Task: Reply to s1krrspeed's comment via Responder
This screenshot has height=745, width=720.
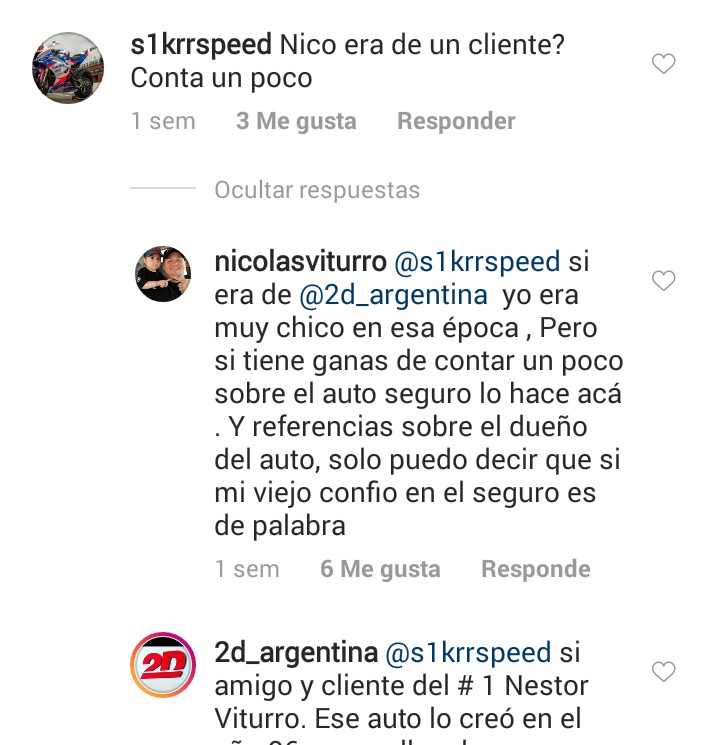Action: (456, 121)
